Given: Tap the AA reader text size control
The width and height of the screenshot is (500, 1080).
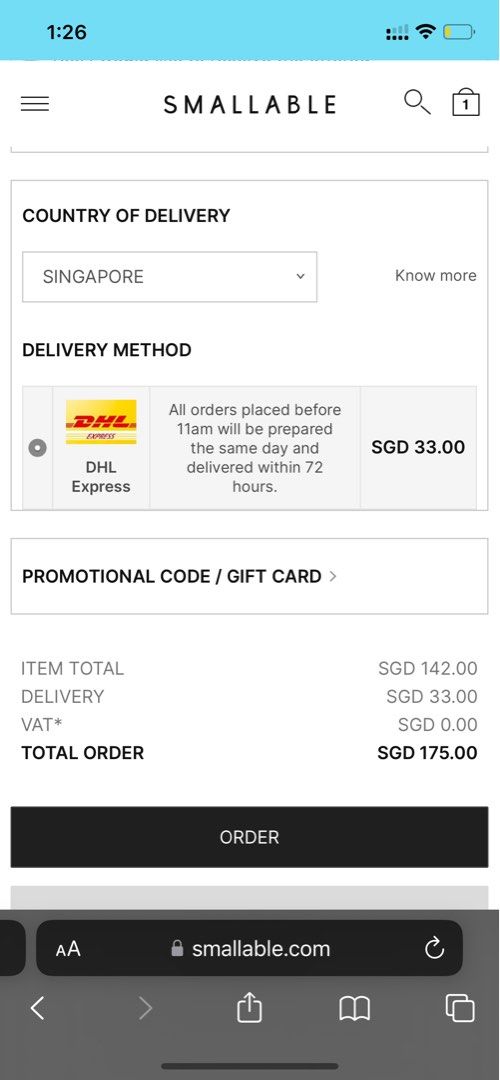Looking at the screenshot, I should click(68, 949).
